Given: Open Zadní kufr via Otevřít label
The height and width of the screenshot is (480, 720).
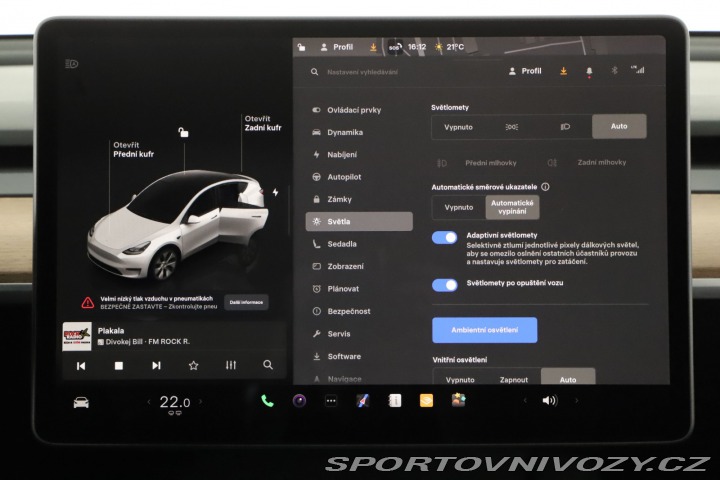Looking at the screenshot, I should click(x=263, y=123).
